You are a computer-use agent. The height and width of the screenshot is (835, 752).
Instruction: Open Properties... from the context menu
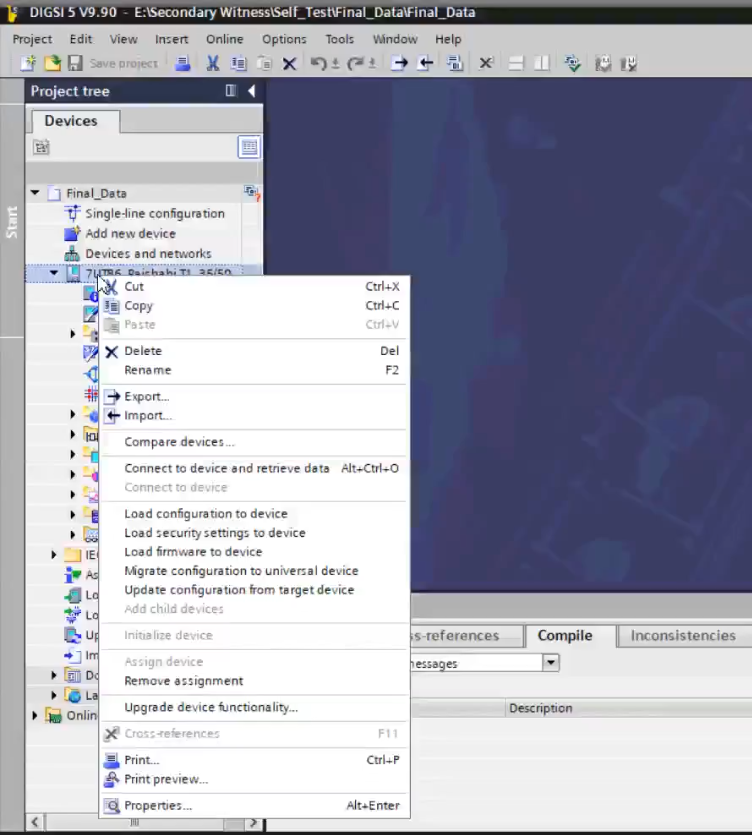point(255,806)
